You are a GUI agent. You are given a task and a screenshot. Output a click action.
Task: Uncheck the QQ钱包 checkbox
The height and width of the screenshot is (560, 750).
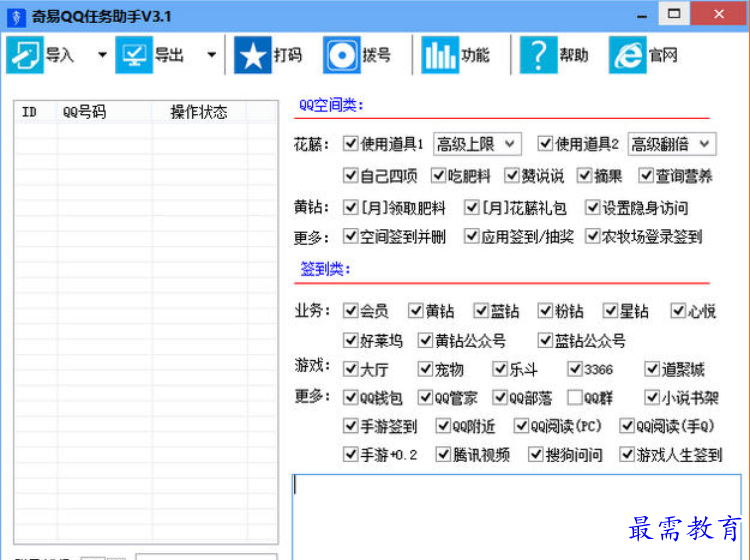click(350, 397)
